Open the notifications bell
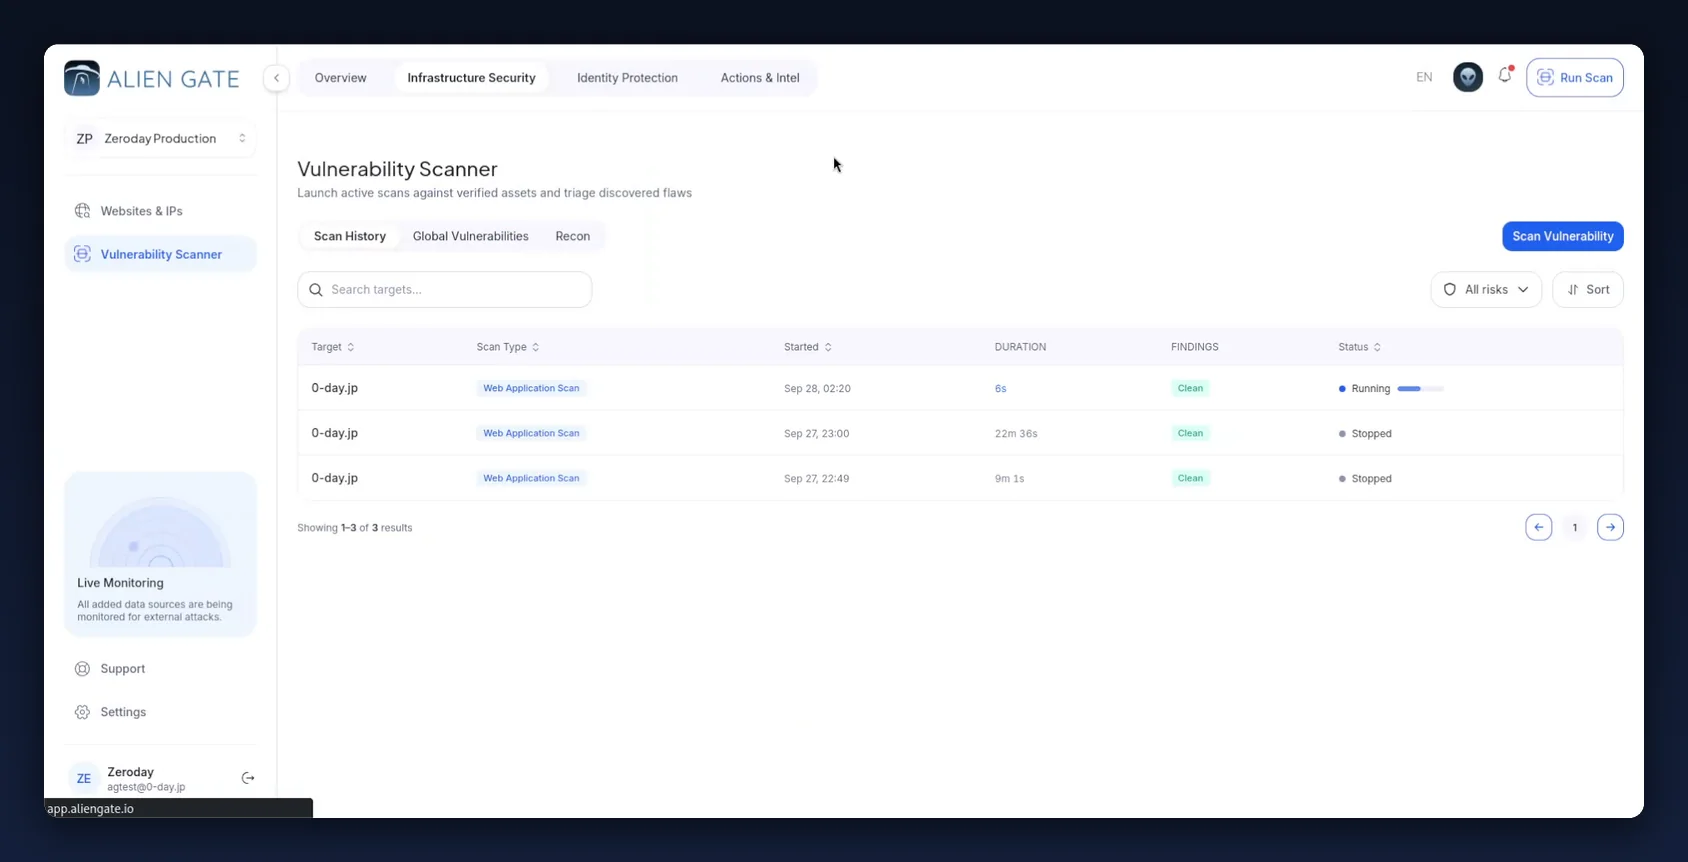Viewport: 1688px width, 862px height. click(1505, 76)
